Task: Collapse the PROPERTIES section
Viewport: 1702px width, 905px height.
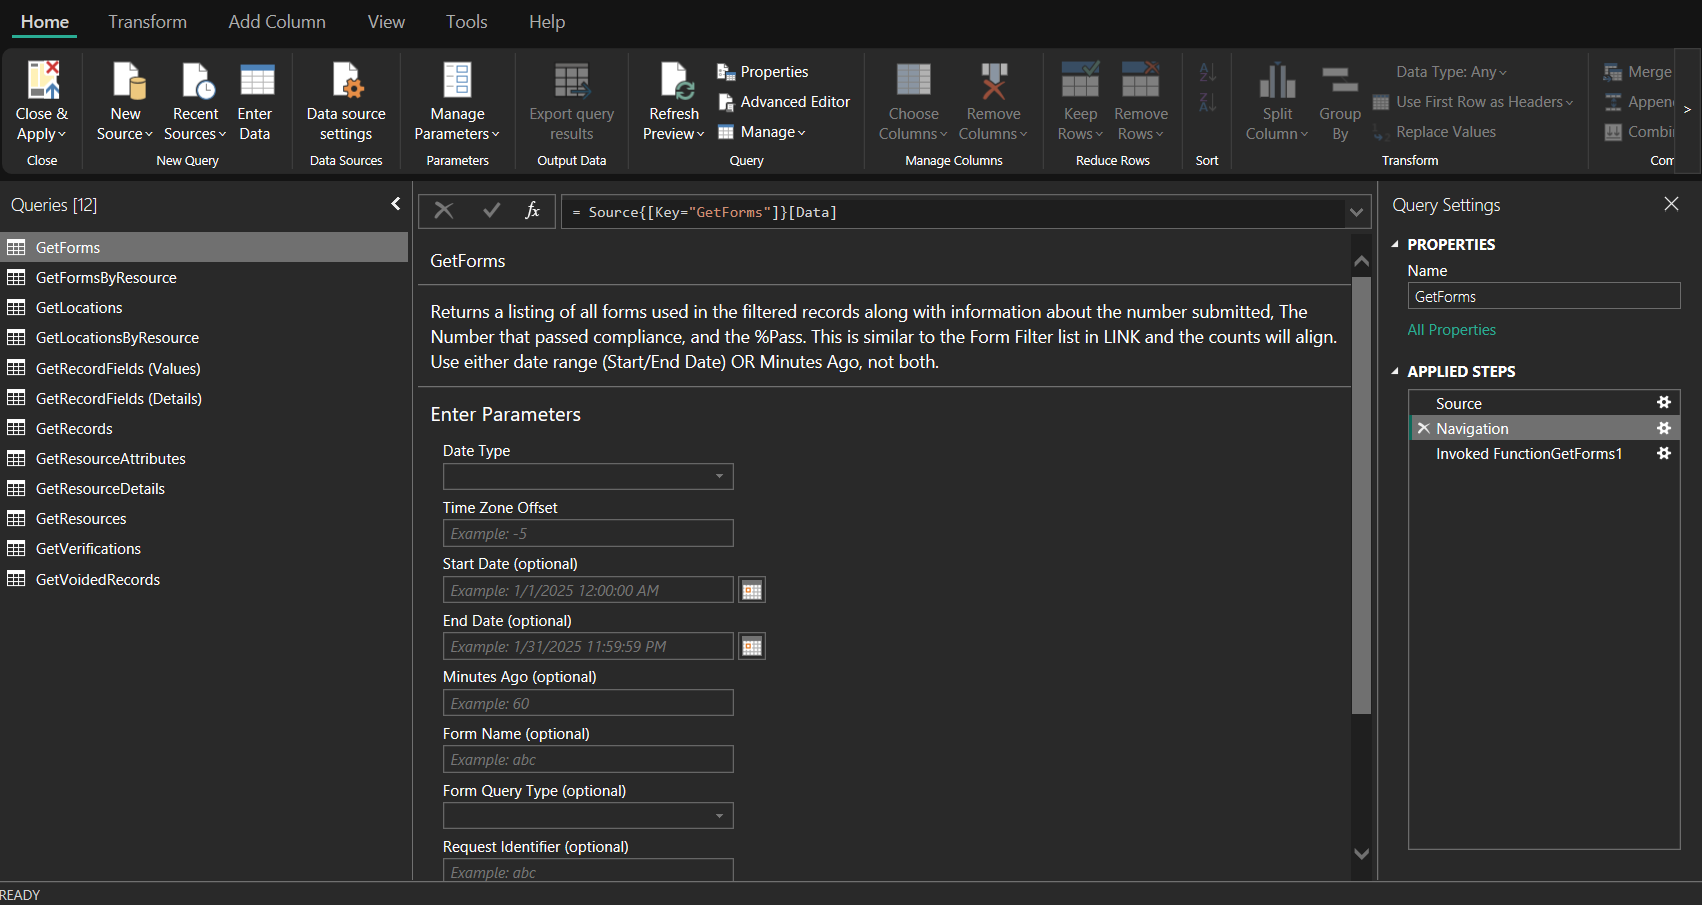Action: click(x=1396, y=245)
